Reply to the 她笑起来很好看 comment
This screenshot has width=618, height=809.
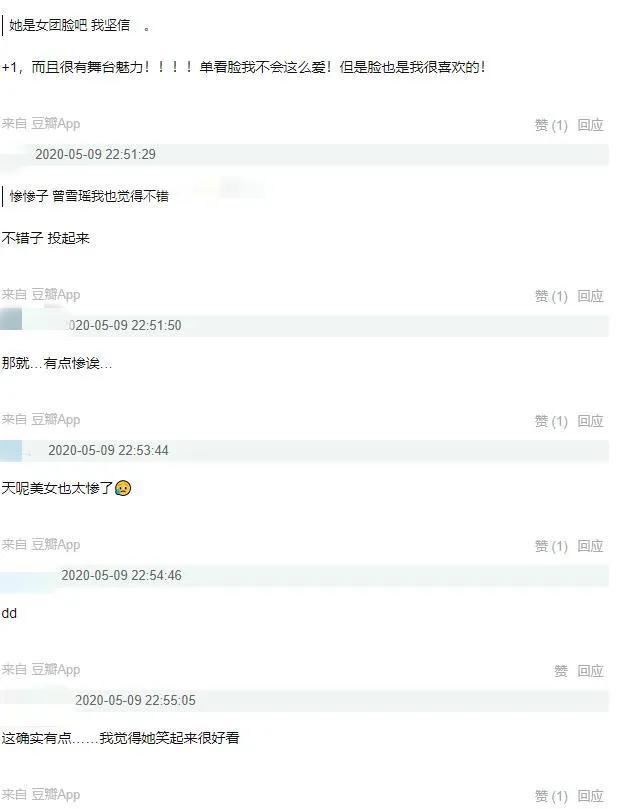(x=590, y=796)
